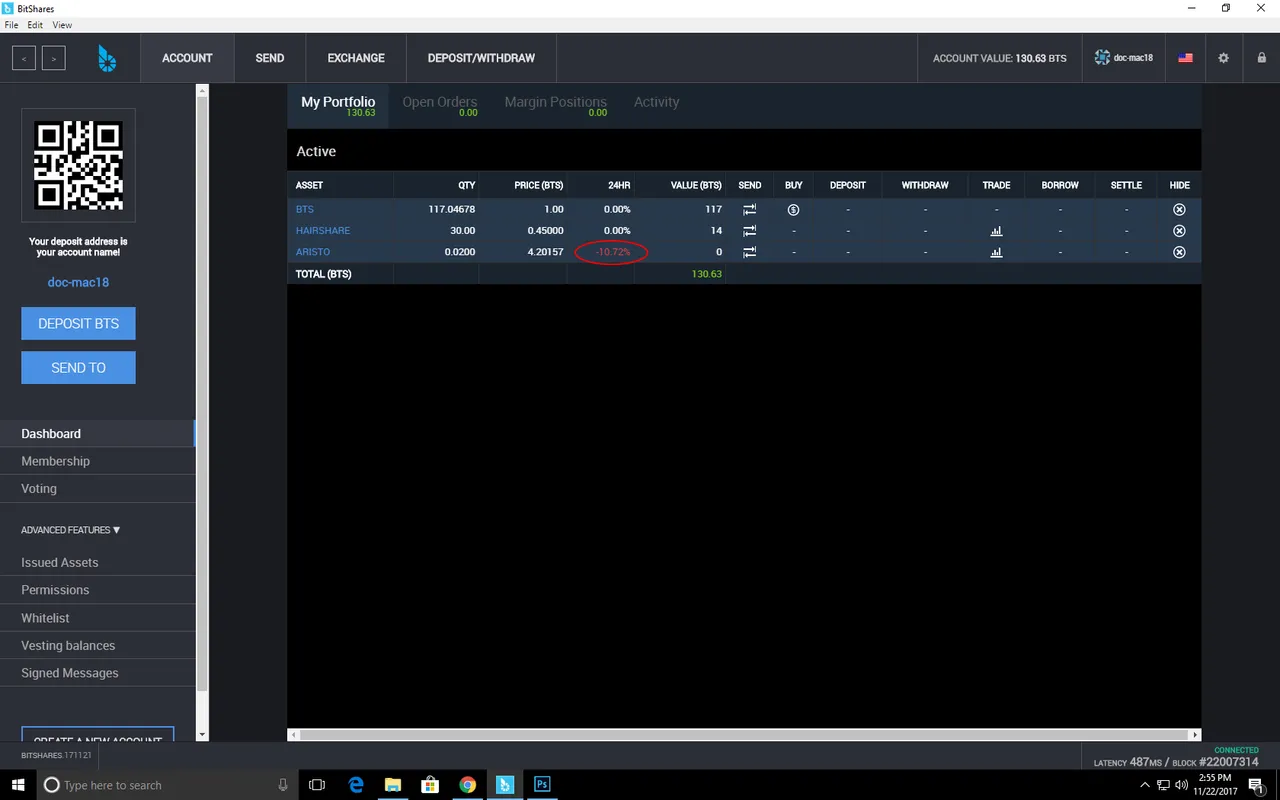This screenshot has width=1280, height=800.
Task: Switch to the Margin Positions tab
Action: tap(555, 105)
